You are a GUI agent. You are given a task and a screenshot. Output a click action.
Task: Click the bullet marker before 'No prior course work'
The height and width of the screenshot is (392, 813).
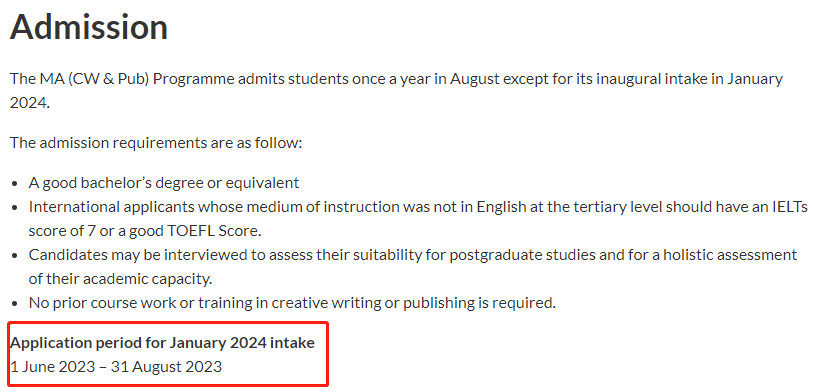[17, 304]
